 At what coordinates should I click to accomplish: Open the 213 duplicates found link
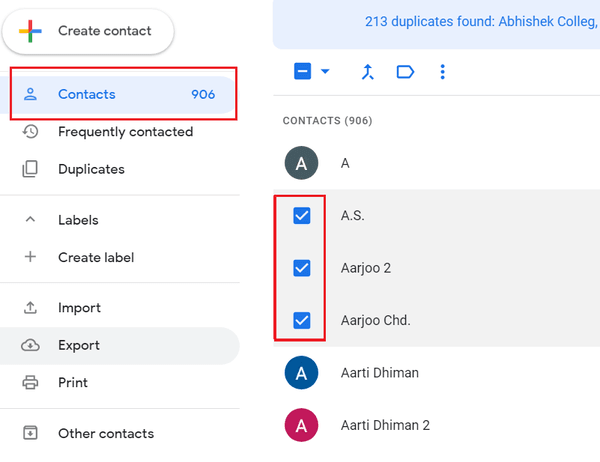[482, 22]
